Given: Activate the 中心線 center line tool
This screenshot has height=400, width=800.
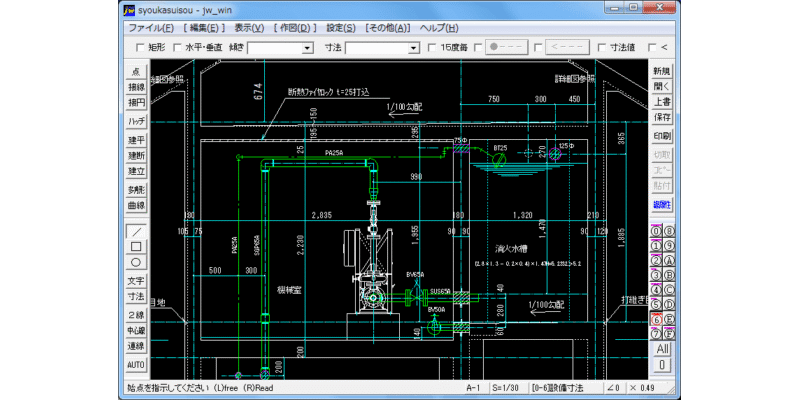Looking at the screenshot, I should click(x=136, y=330).
